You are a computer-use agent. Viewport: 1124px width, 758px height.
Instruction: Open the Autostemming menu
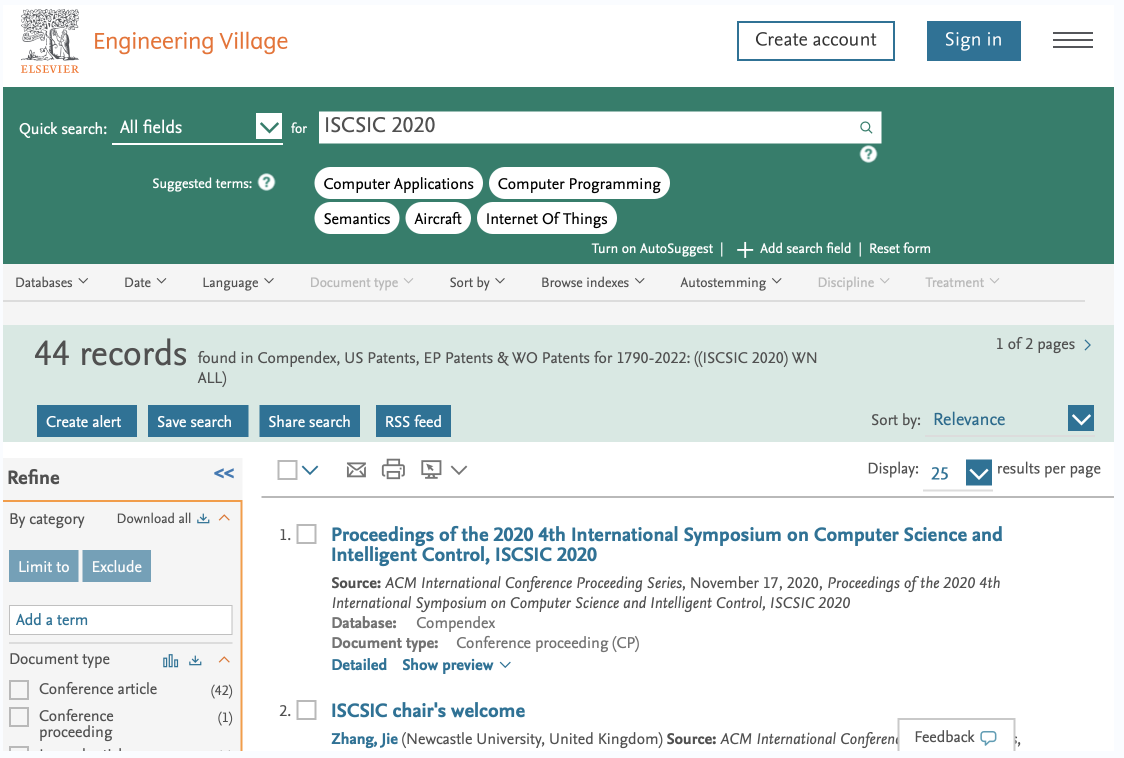click(730, 282)
